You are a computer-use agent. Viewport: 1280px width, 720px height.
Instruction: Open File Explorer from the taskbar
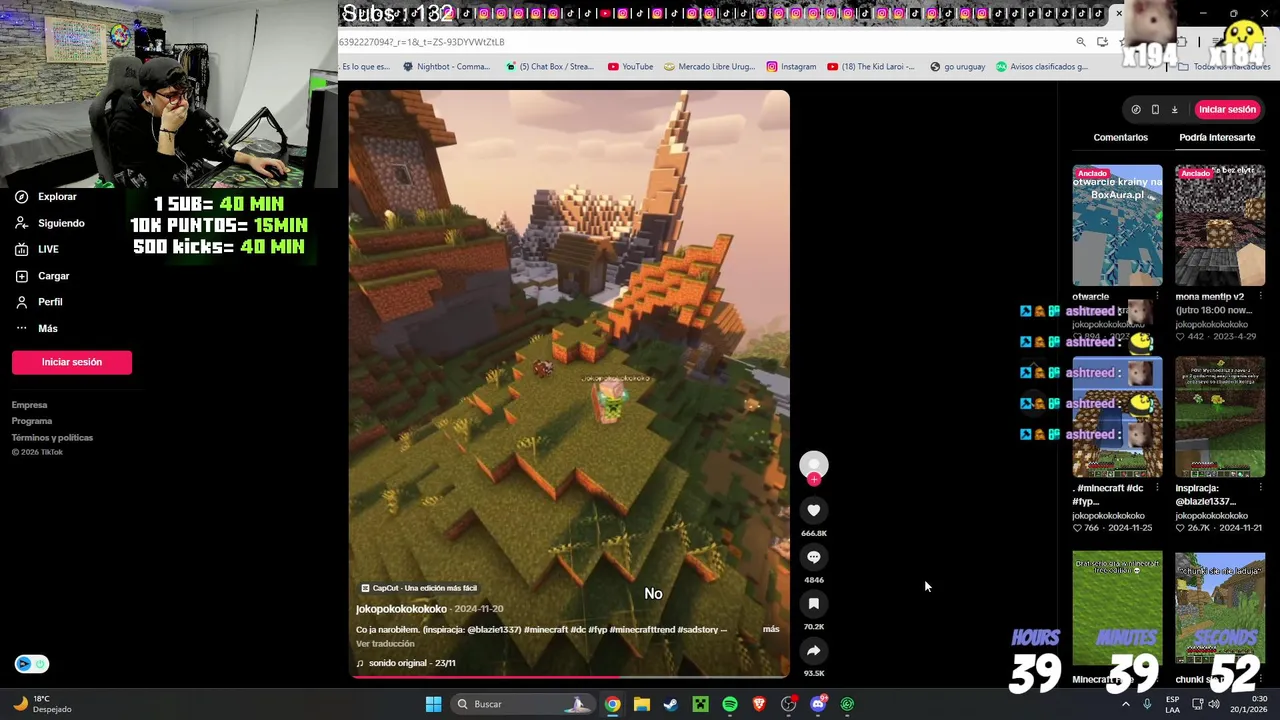pos(642,704)
